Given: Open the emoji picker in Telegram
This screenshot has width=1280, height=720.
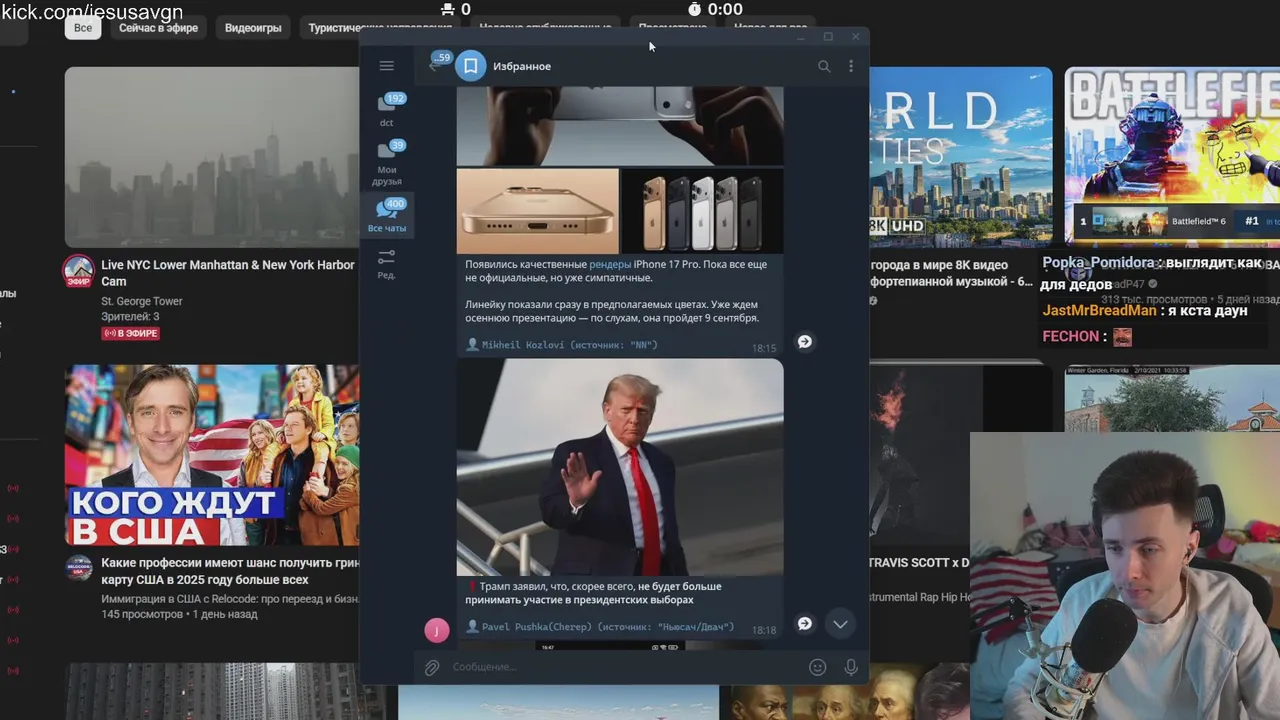Looking at the screenshot, I should [817, 667].
